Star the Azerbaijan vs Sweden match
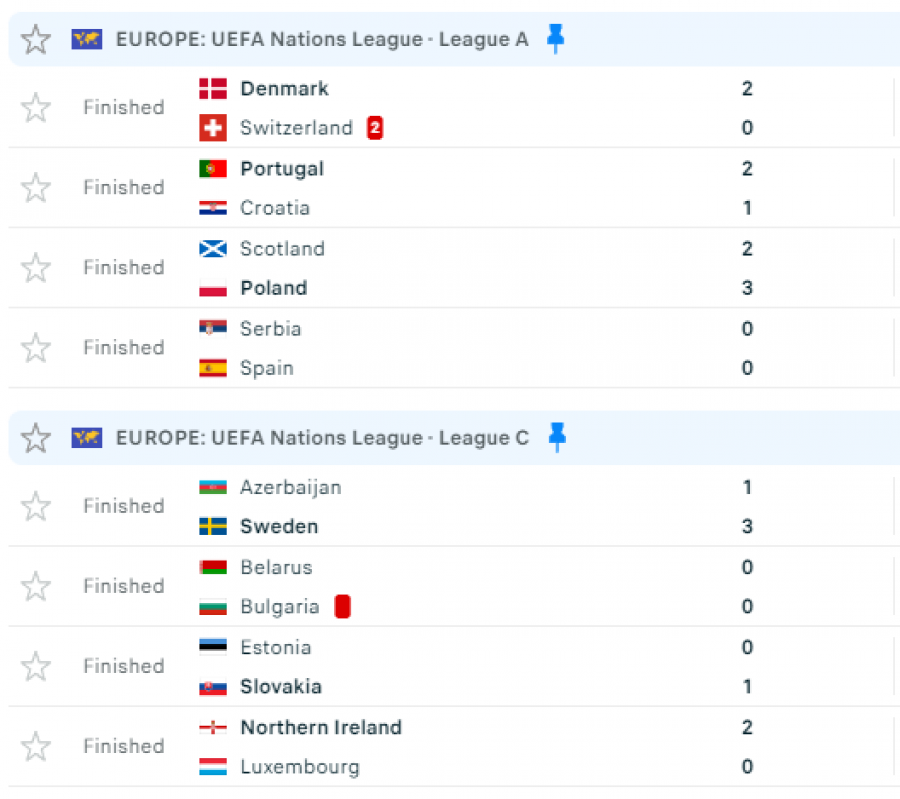Viewport: 900px width, 799px height. coord(36,507)
